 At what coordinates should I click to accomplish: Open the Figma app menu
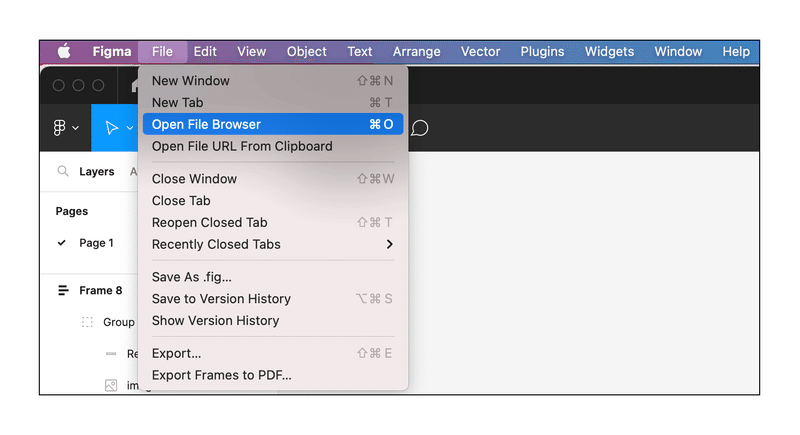[x=112, y=52]
